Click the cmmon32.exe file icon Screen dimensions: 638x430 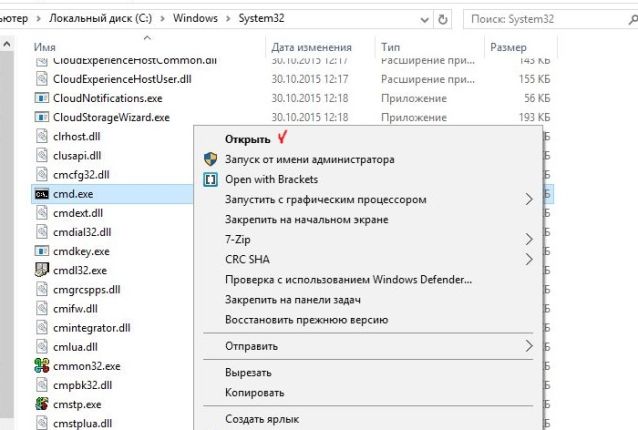click(42, 366)
